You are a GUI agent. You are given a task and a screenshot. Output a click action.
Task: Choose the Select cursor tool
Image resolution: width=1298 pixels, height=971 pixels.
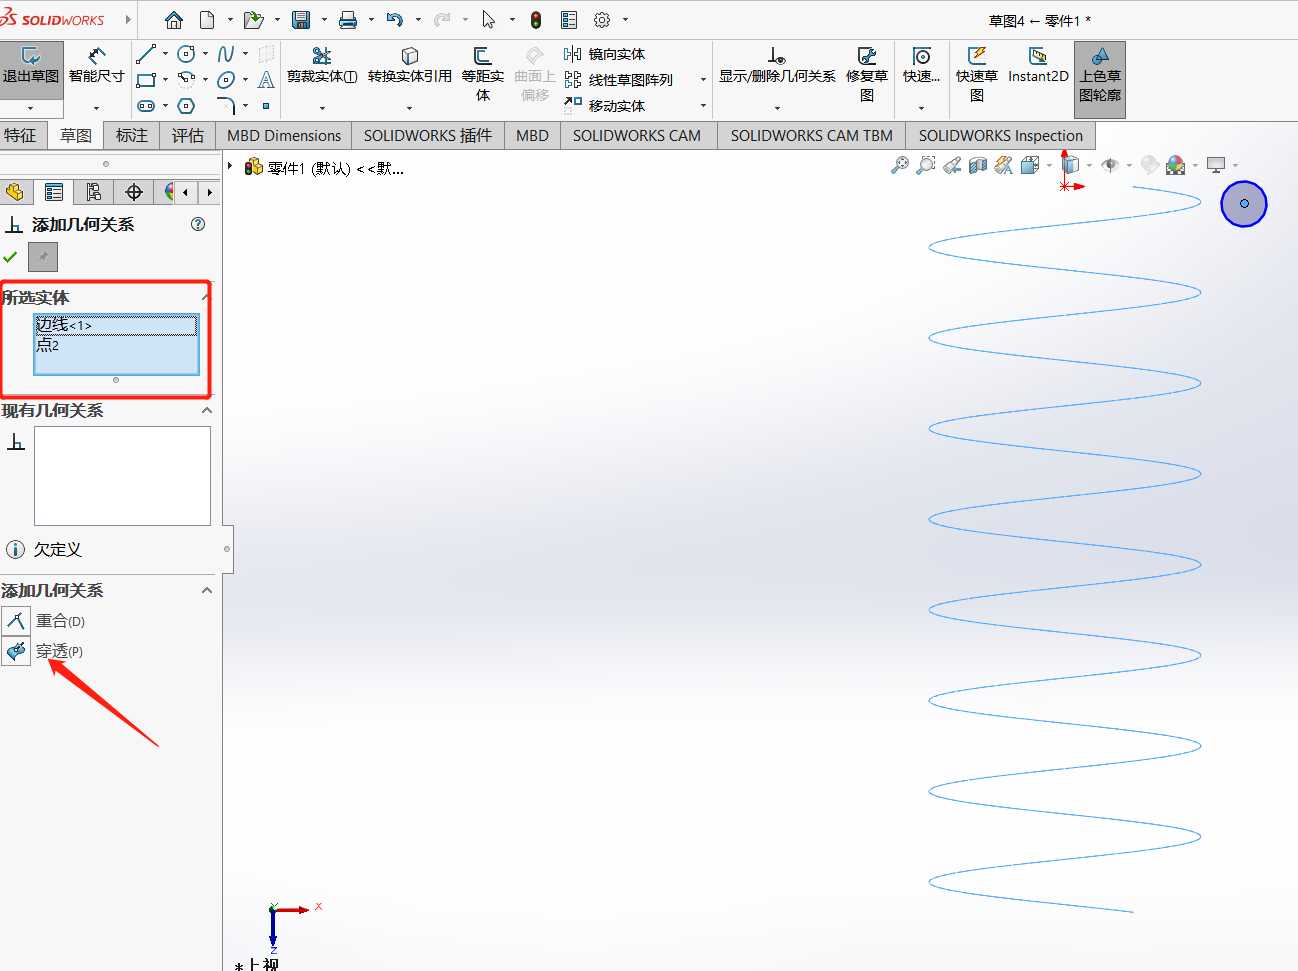[489, 20]
